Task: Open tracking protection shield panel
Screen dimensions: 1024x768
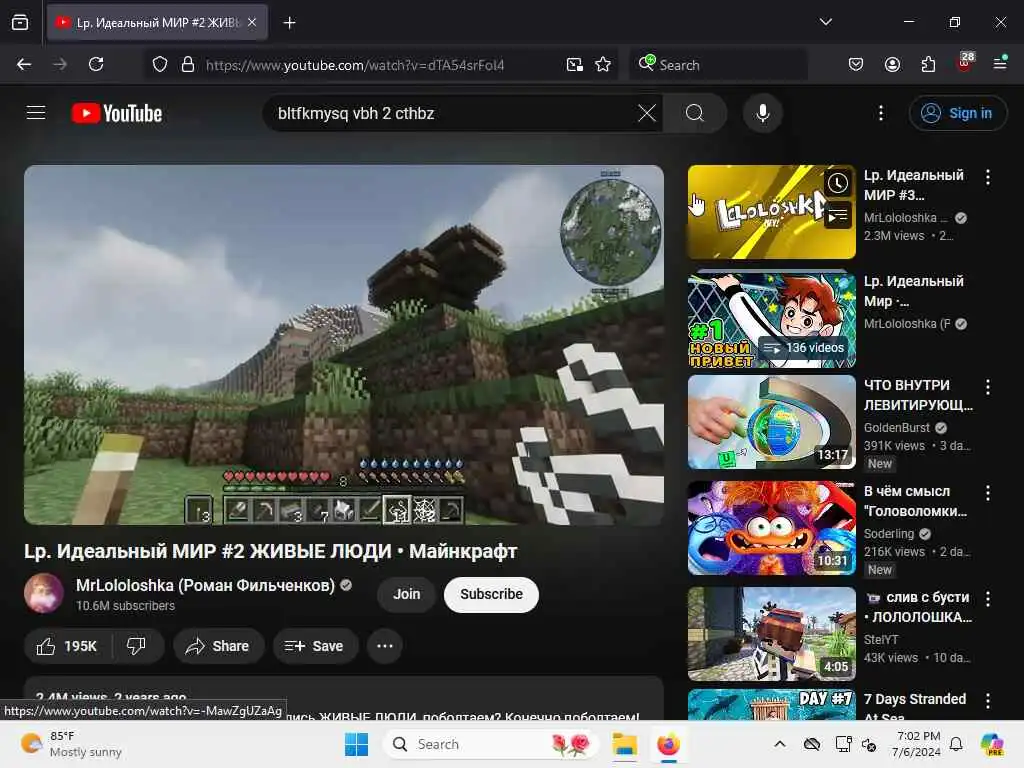Action: 160,65
